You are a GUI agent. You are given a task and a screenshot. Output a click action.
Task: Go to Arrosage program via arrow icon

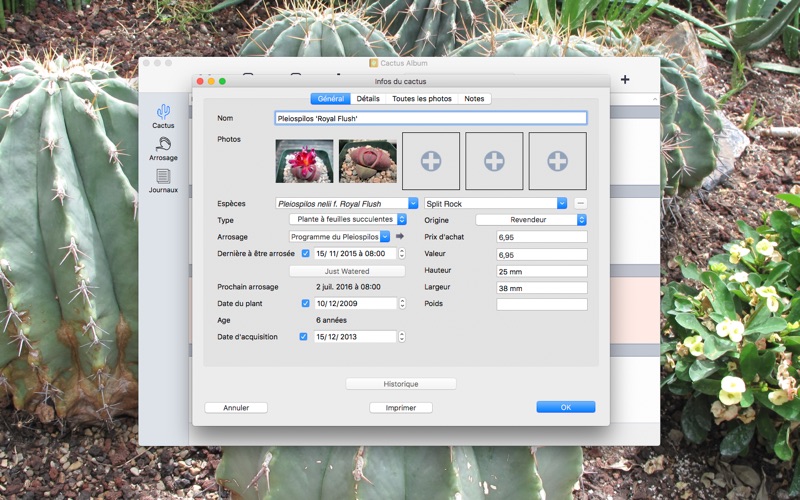pyautogui.click(x=400, y=236)
